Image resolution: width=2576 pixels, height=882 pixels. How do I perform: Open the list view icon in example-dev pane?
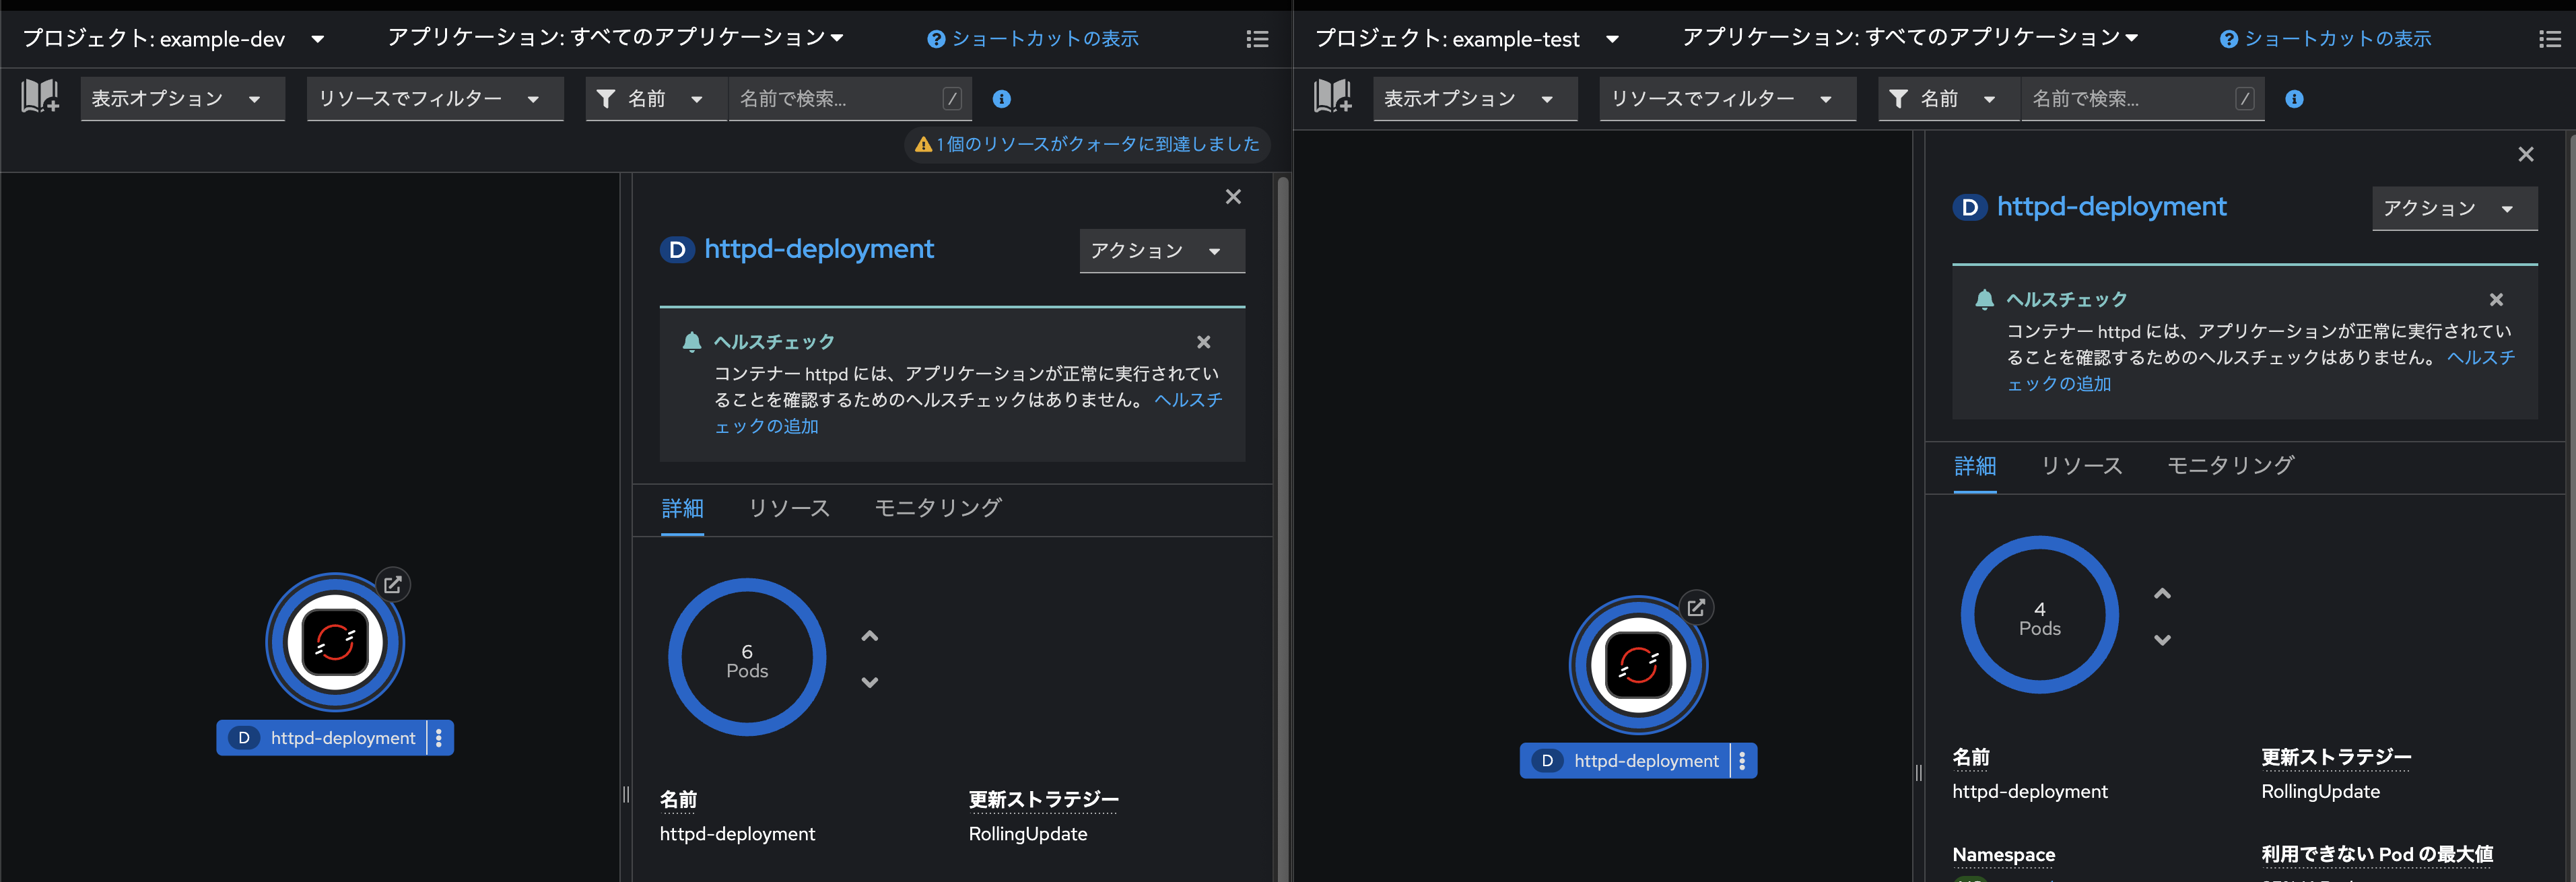[x=1257, y=39]
